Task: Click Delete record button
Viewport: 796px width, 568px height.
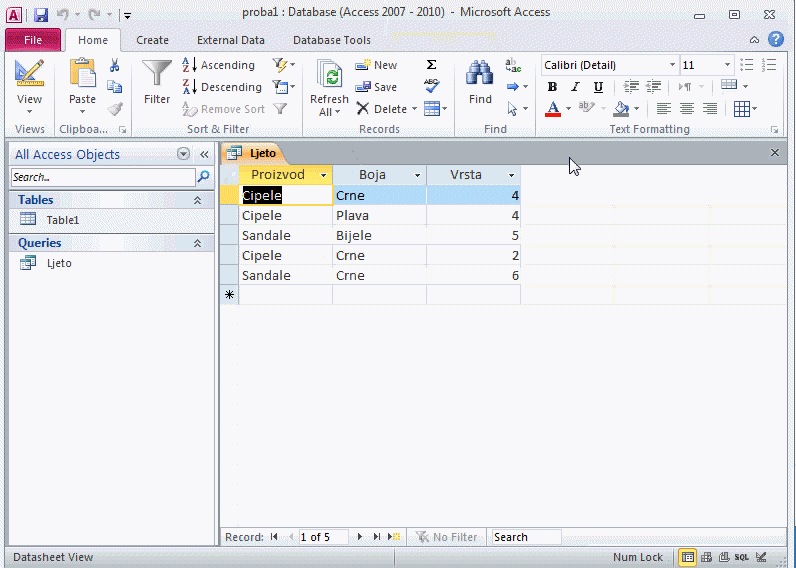Action: [x=382, y=109]
